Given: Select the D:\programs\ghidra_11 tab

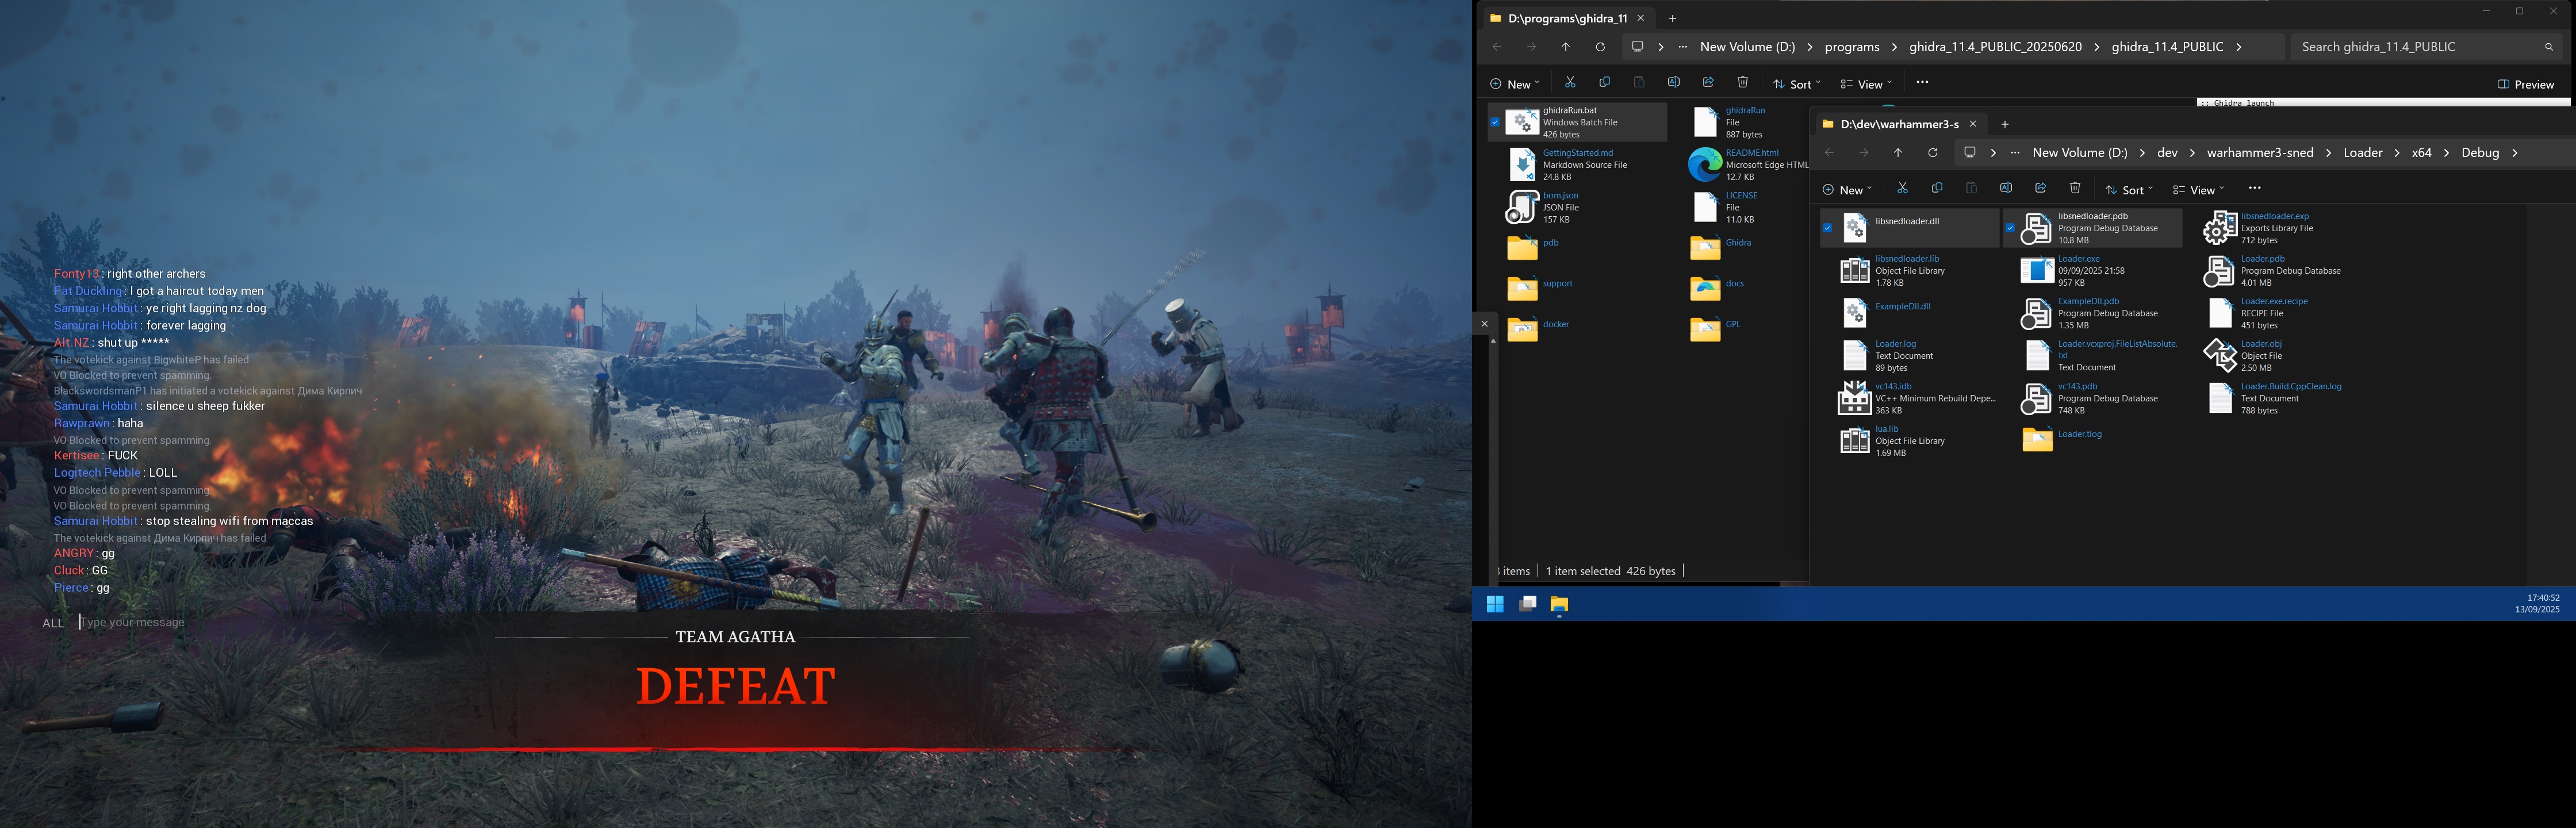Looking at the screenshot, I should 1567,18.
